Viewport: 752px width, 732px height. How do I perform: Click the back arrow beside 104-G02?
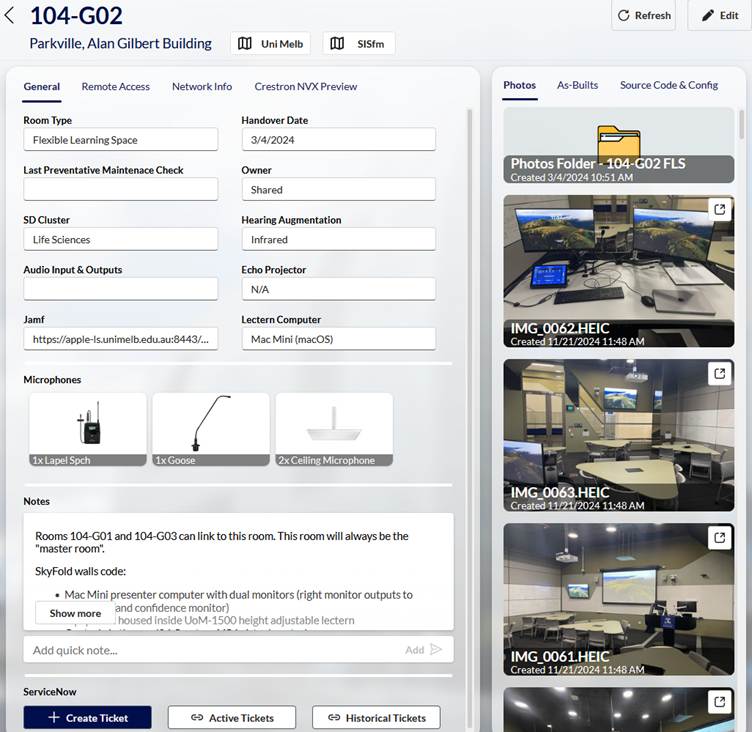tap(11, 16)
